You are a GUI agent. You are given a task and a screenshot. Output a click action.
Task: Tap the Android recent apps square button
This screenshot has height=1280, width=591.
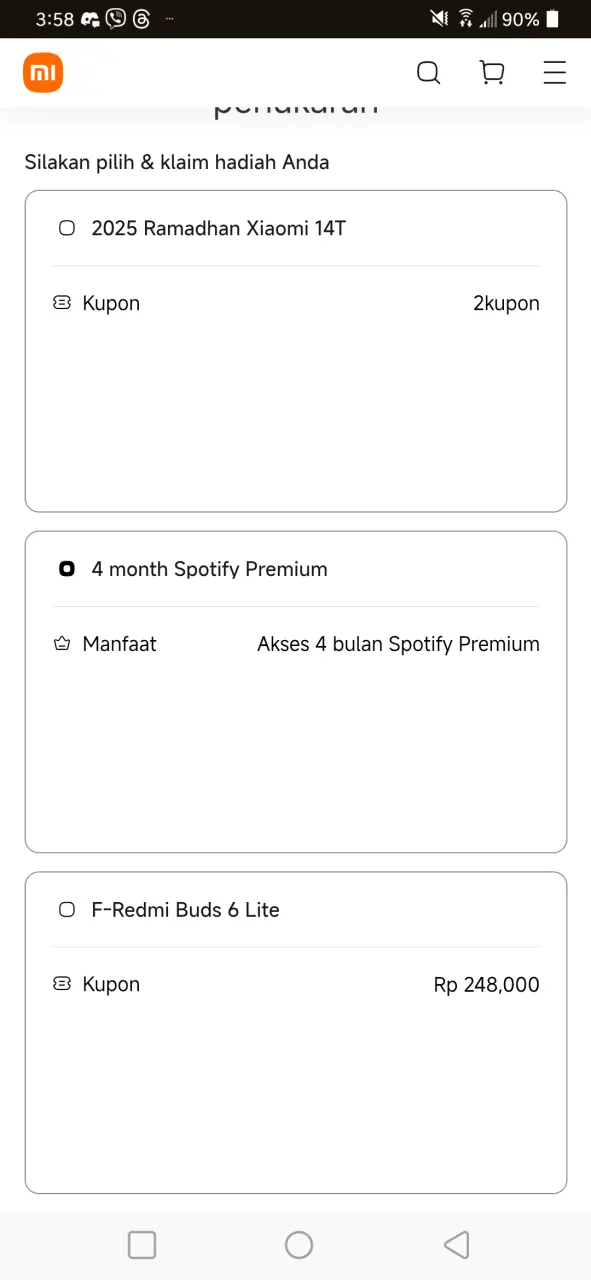click(142, 1245)
